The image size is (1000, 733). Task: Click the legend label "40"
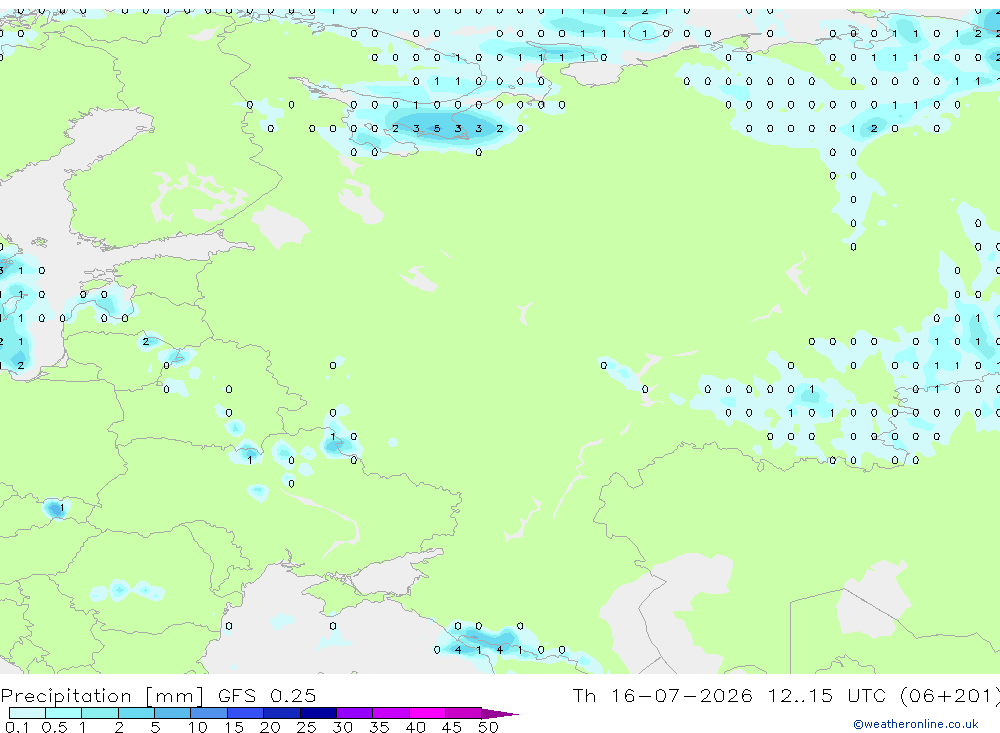416,727
